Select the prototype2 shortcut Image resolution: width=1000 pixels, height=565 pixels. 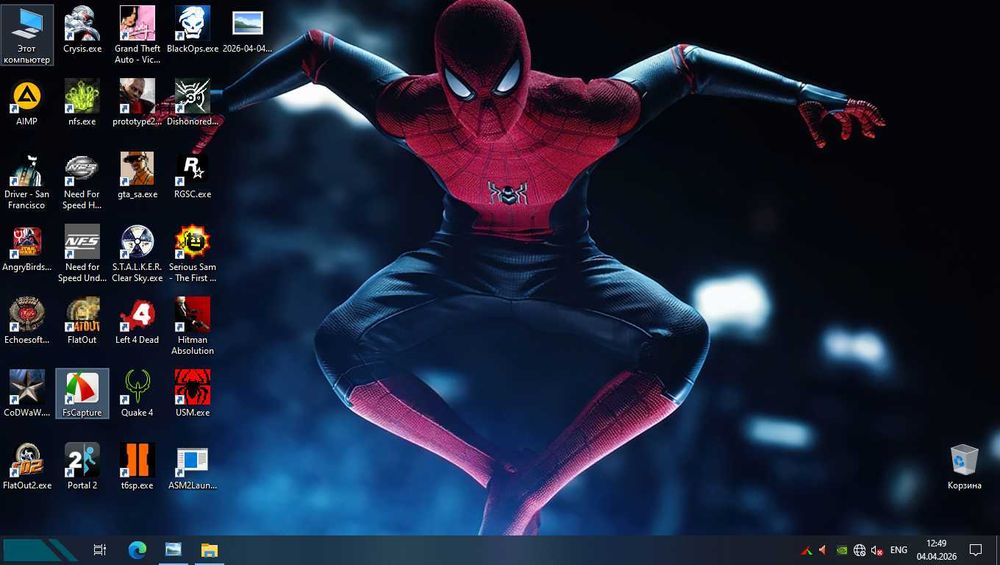(137, 102)
